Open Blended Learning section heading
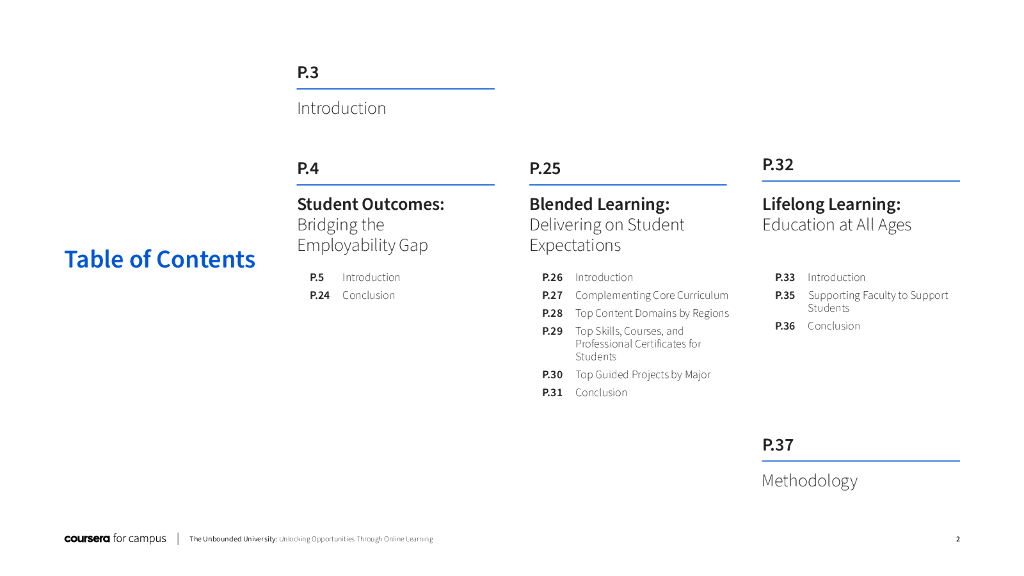 (x=599, y=204)
